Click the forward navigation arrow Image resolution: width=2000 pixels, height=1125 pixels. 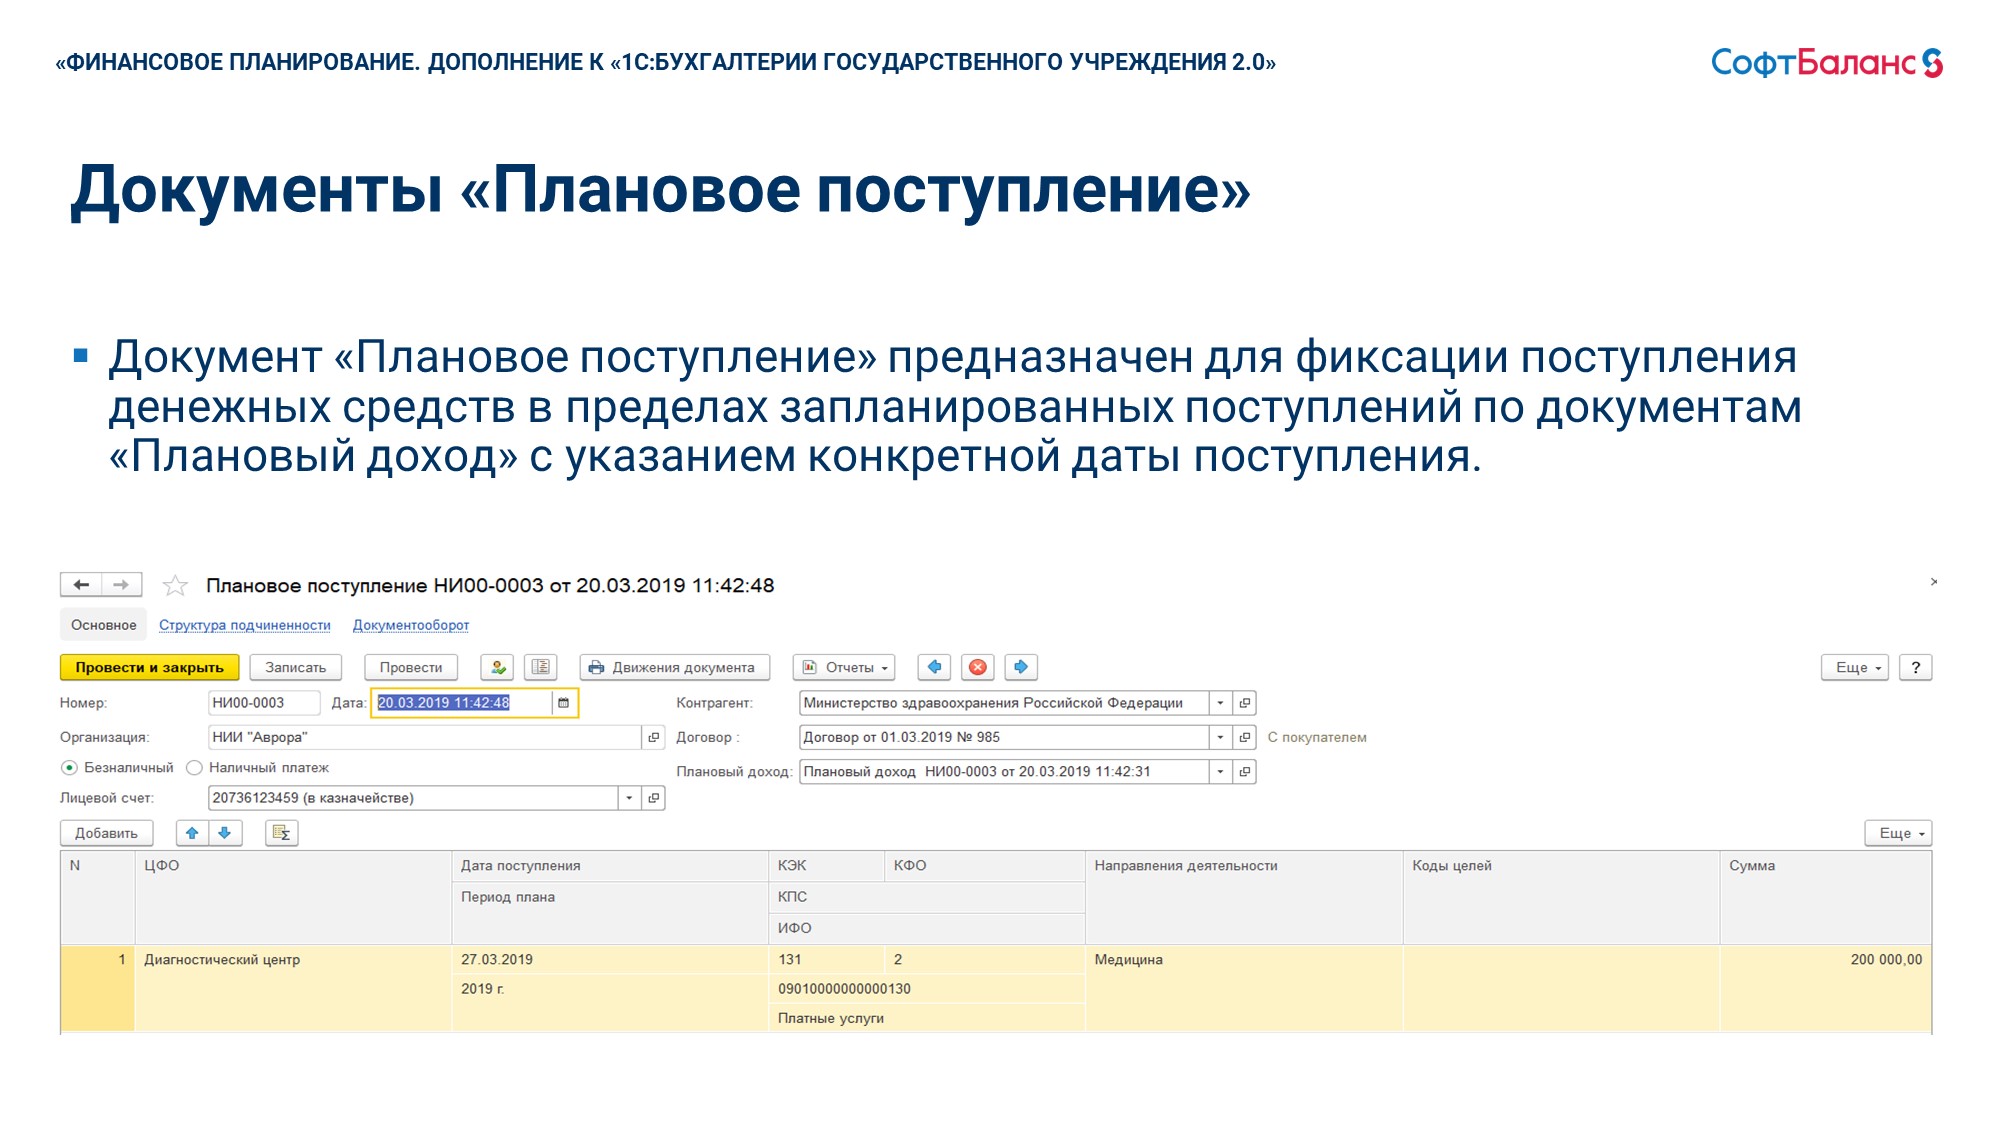pyautogui.click(x=121, y=585)
